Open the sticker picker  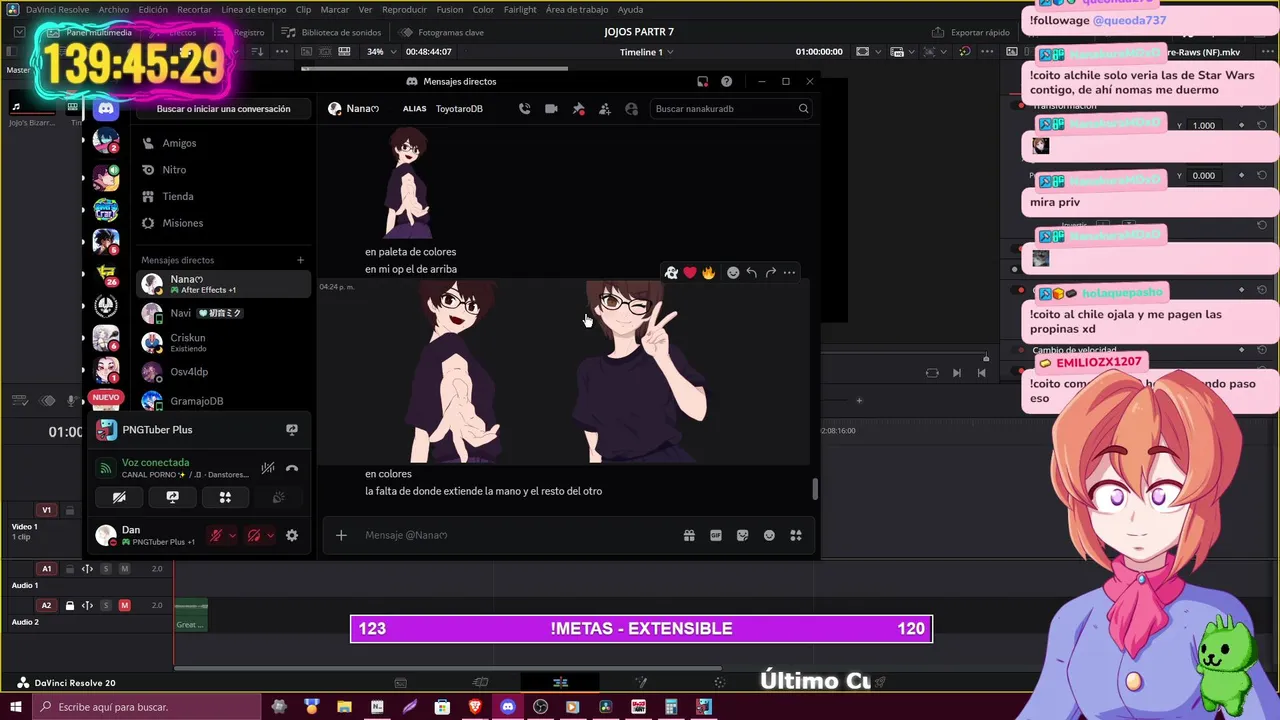point(742,535)
